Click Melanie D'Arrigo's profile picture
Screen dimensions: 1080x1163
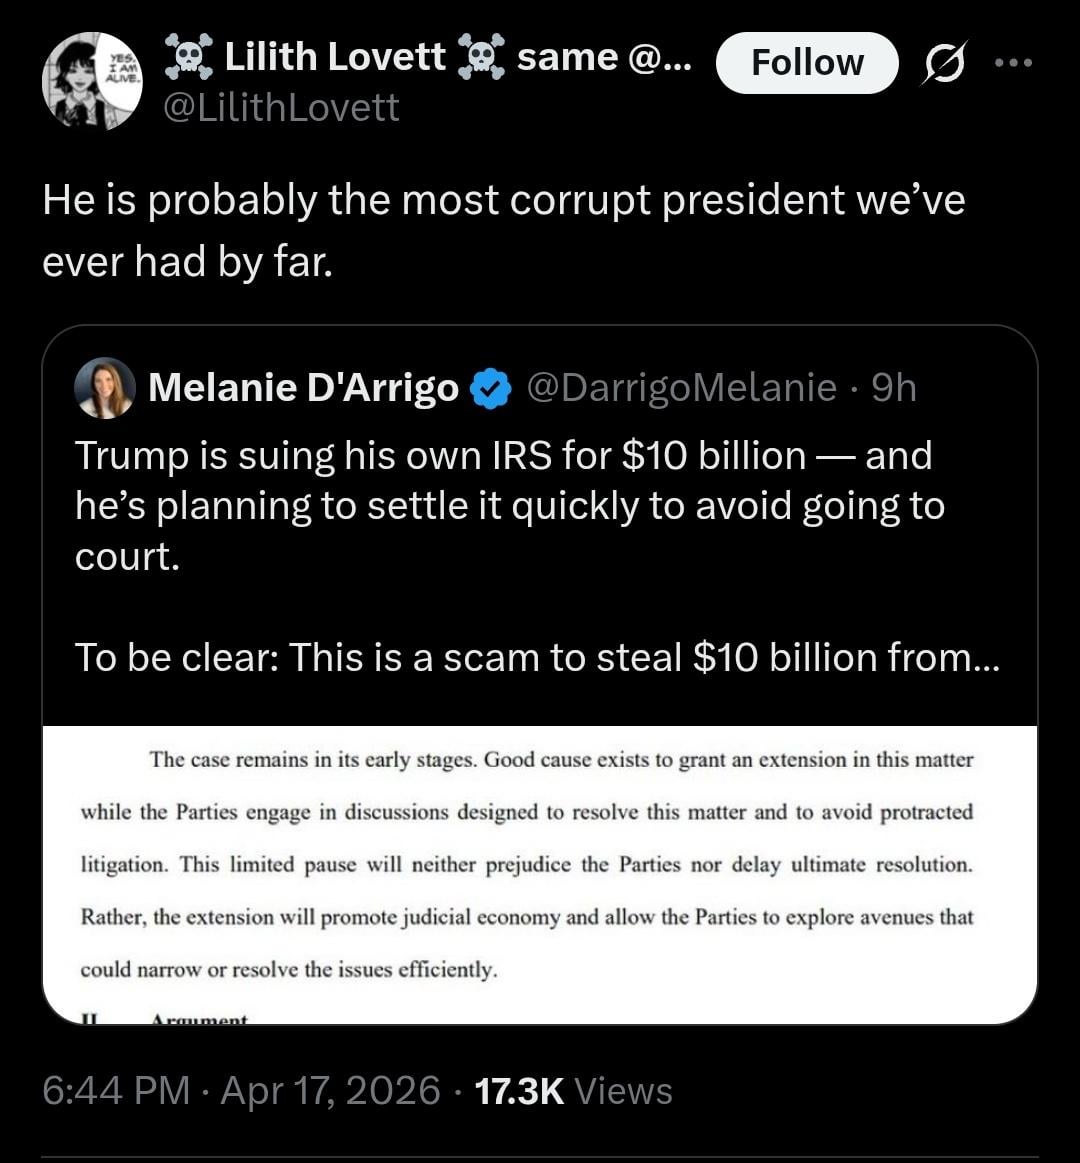tap(105, 387)
